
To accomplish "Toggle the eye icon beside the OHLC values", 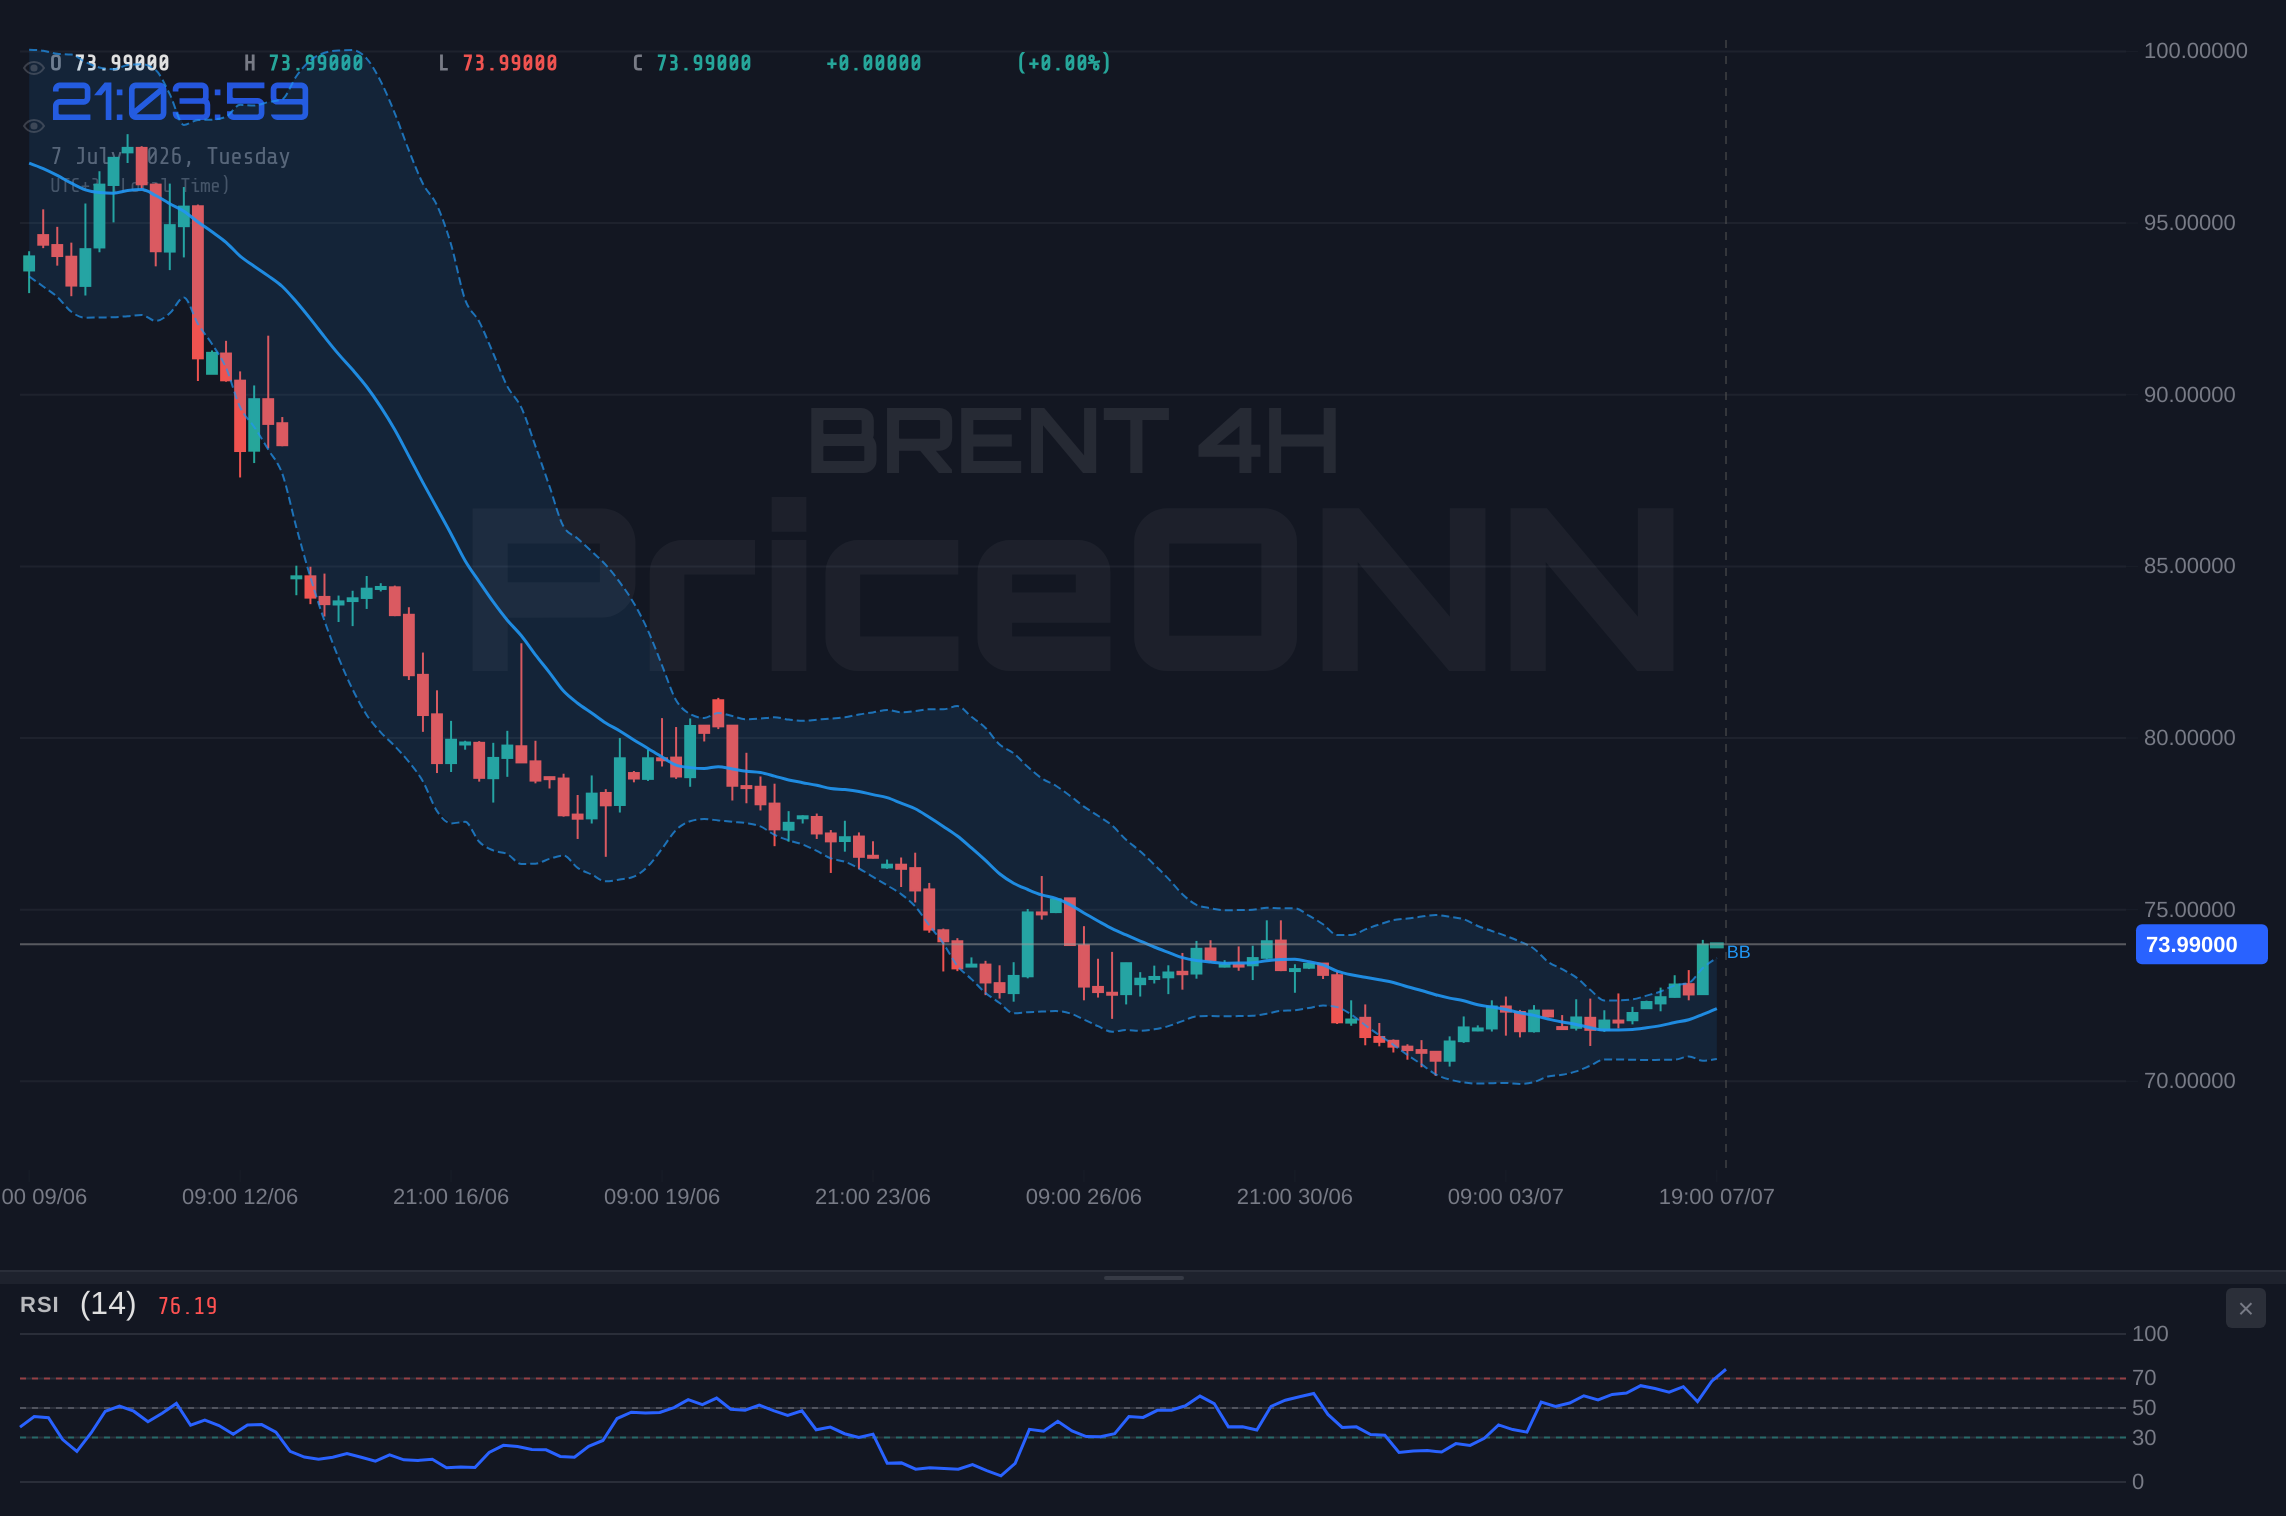I will (x=33, y=68).
